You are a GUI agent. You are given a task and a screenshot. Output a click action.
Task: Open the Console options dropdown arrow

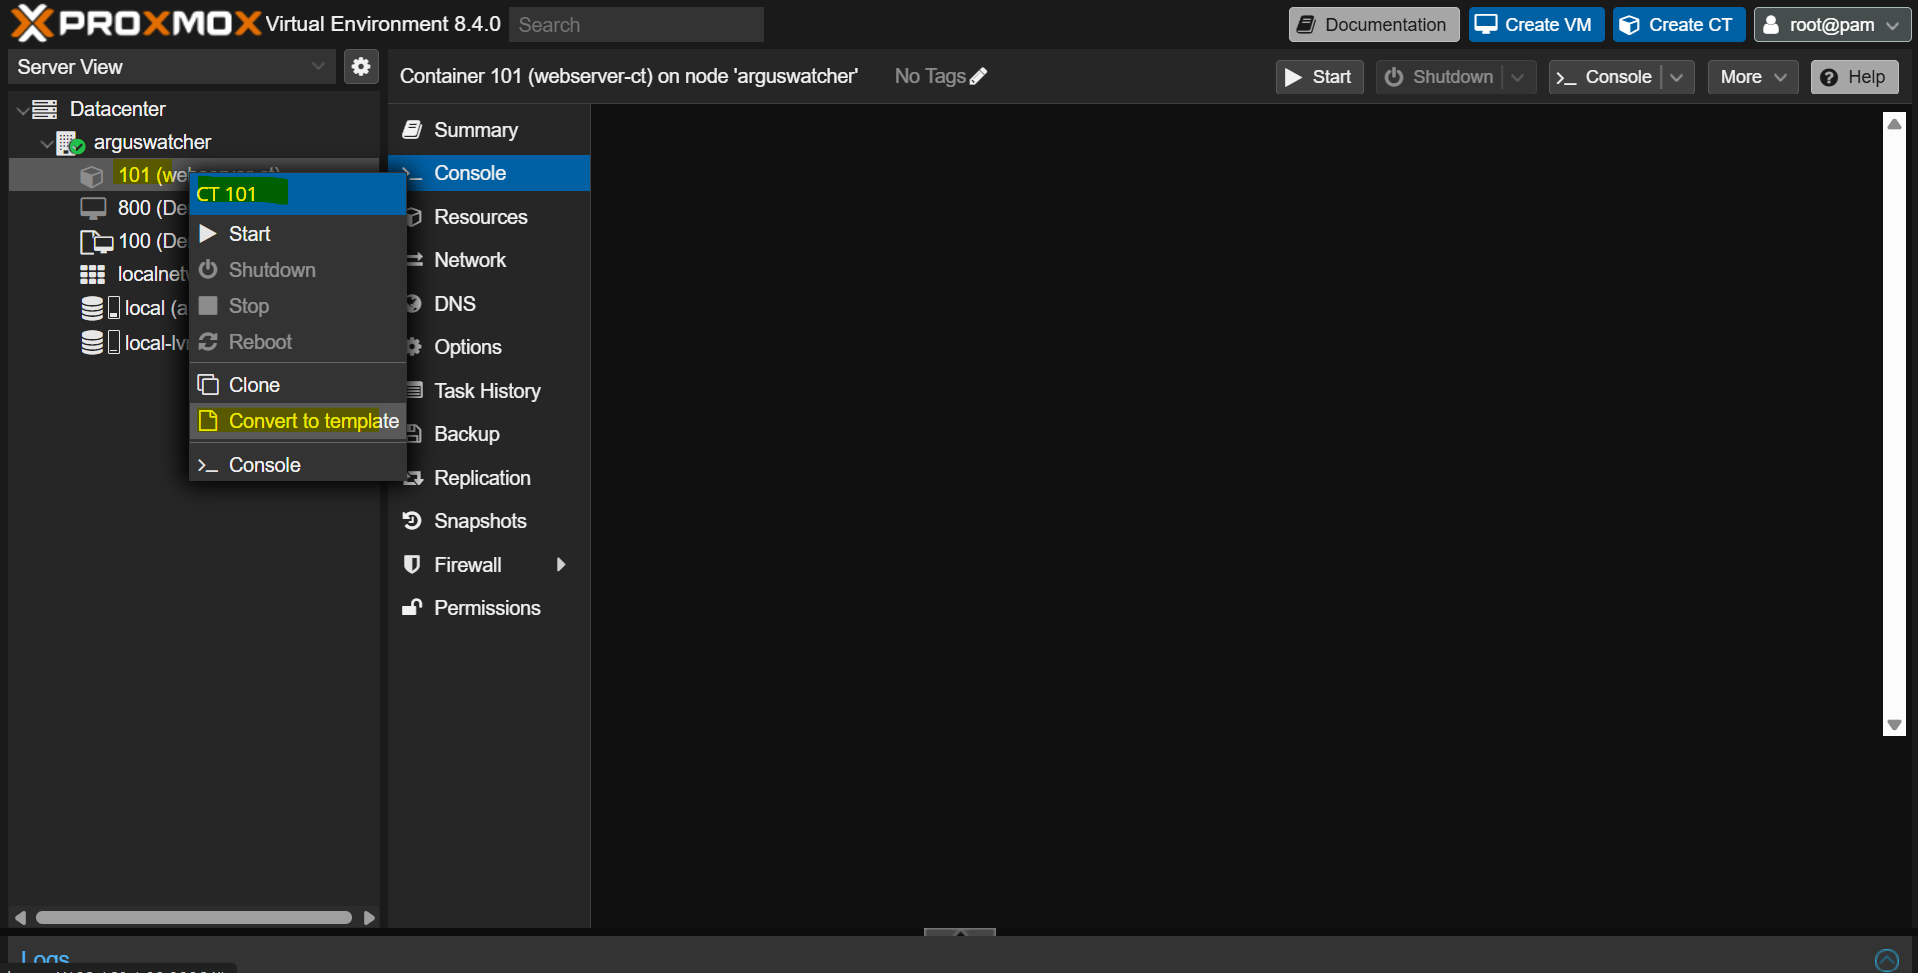(1677, 77)
